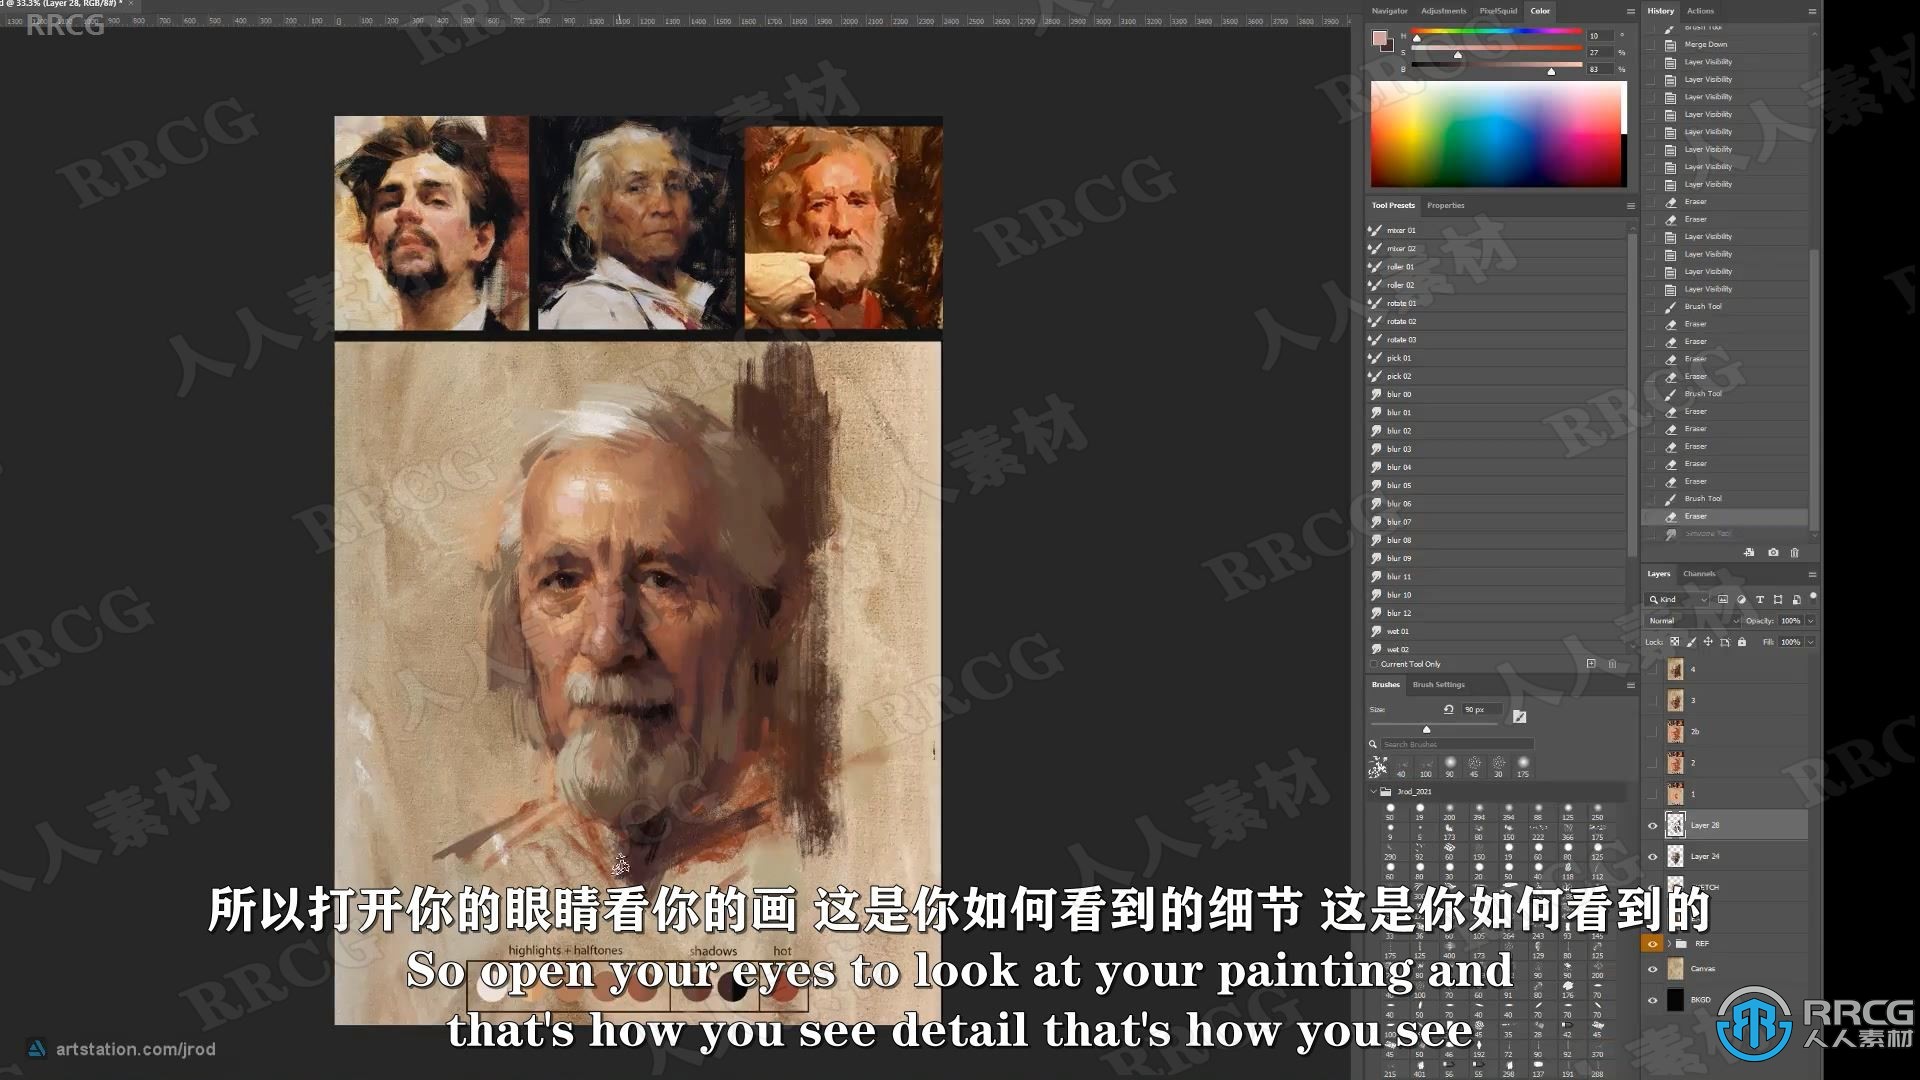Hide the BKGD layer

click(x=1652, y=999)
